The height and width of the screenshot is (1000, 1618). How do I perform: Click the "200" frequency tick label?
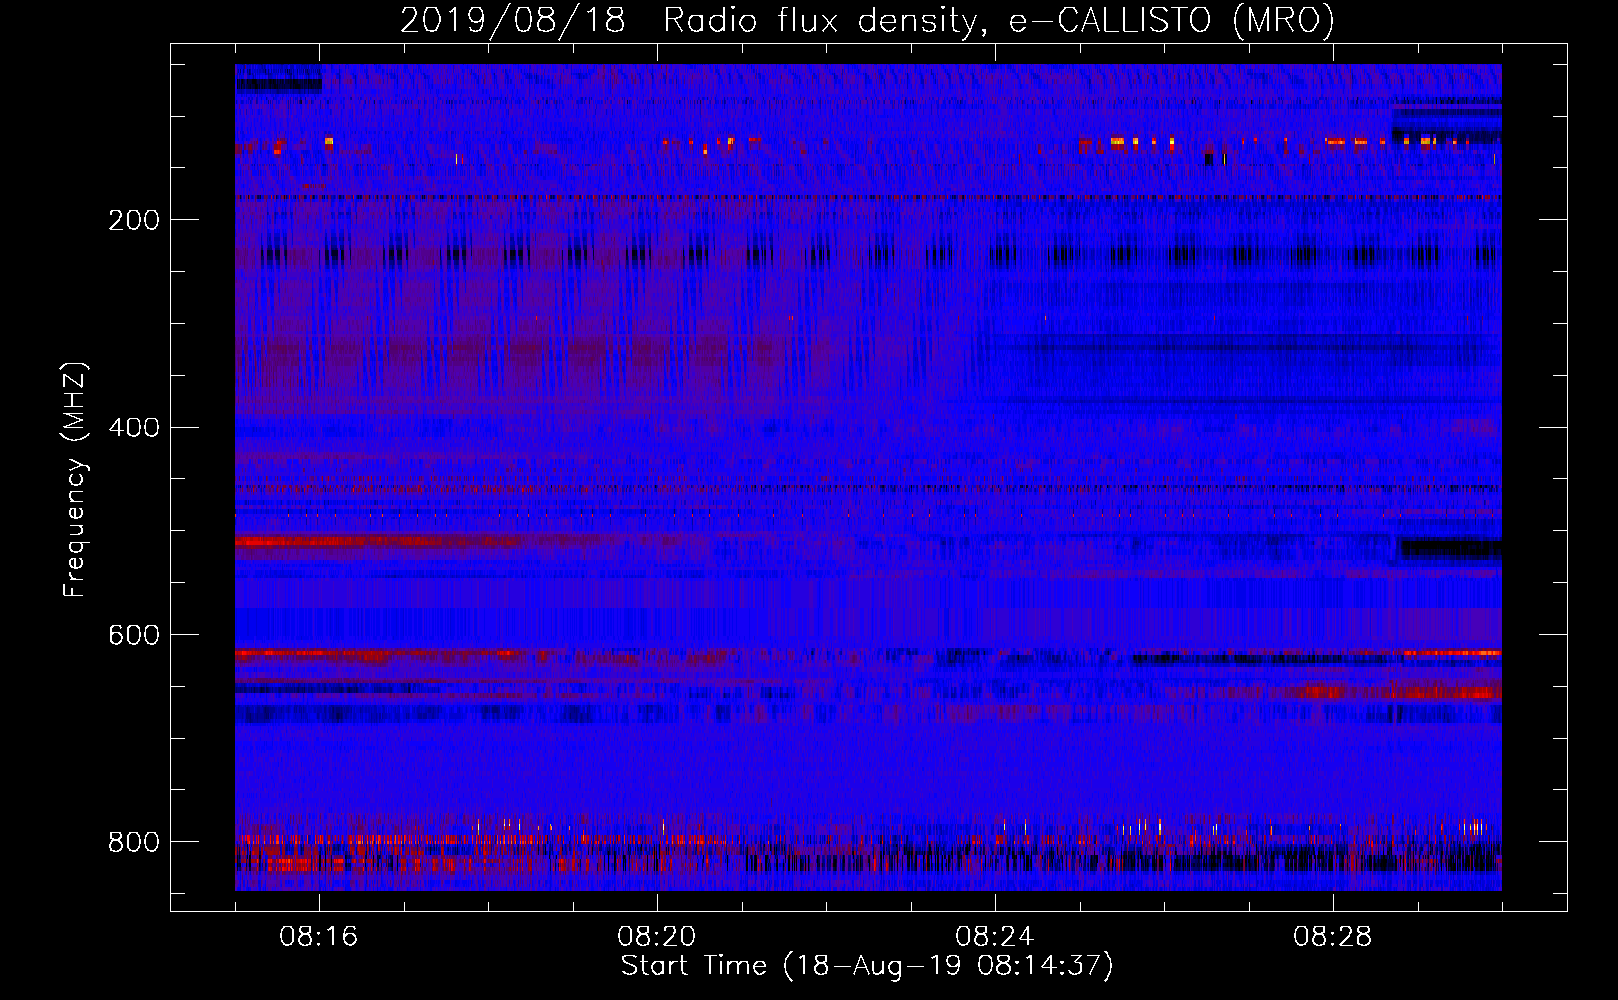pyautogui.click(x=133, y=220)
